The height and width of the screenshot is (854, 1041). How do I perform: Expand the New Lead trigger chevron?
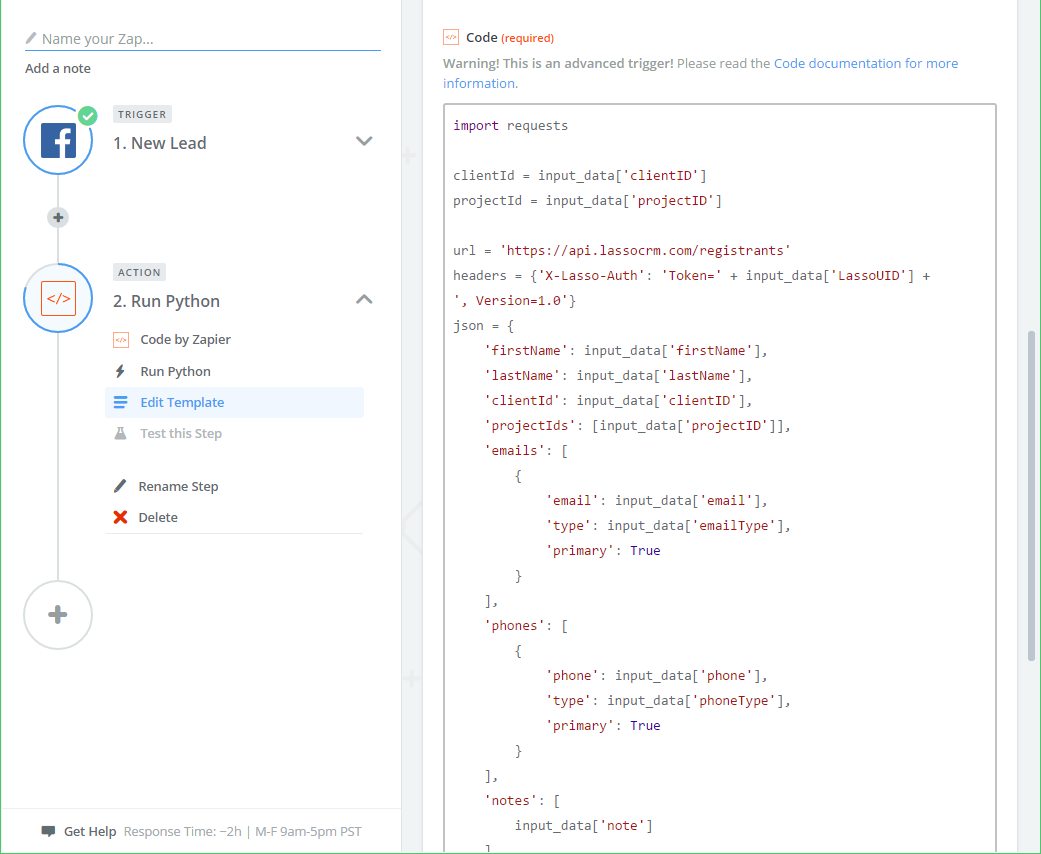pos(364,141)
